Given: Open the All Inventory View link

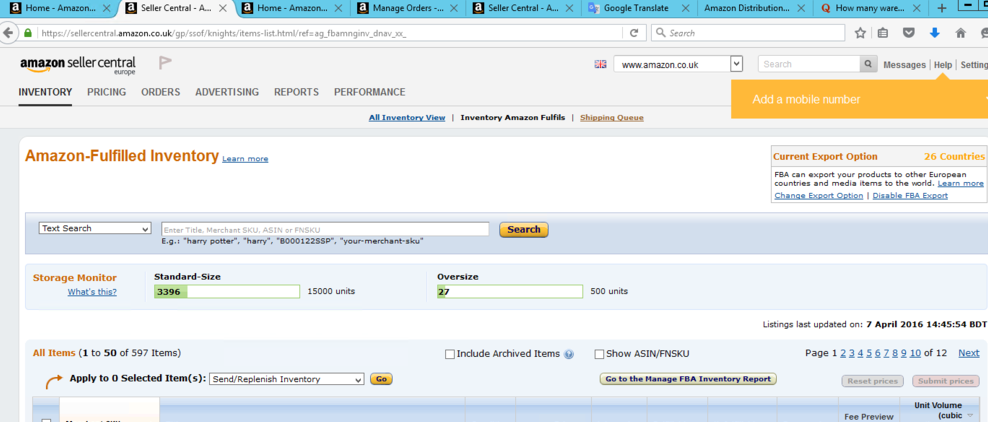Looking at the screenshot, I should coord(407,118).
